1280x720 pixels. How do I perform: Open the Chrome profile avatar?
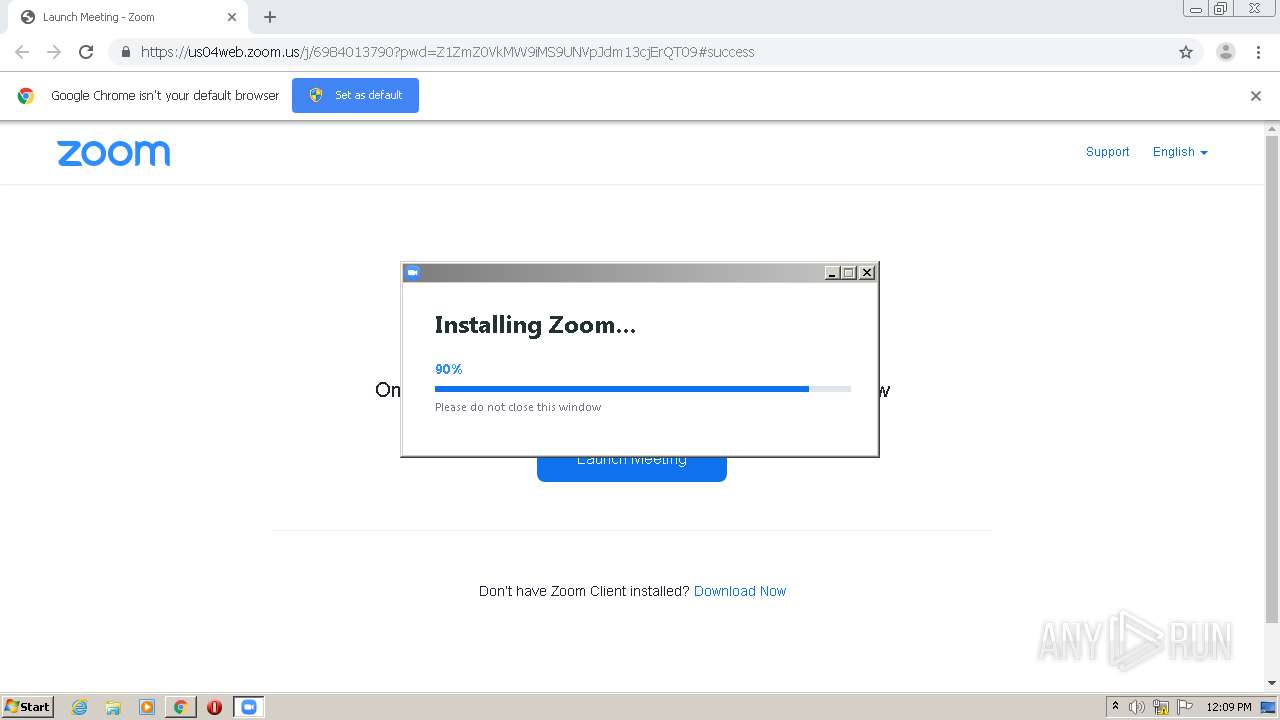coord(1226,52)
